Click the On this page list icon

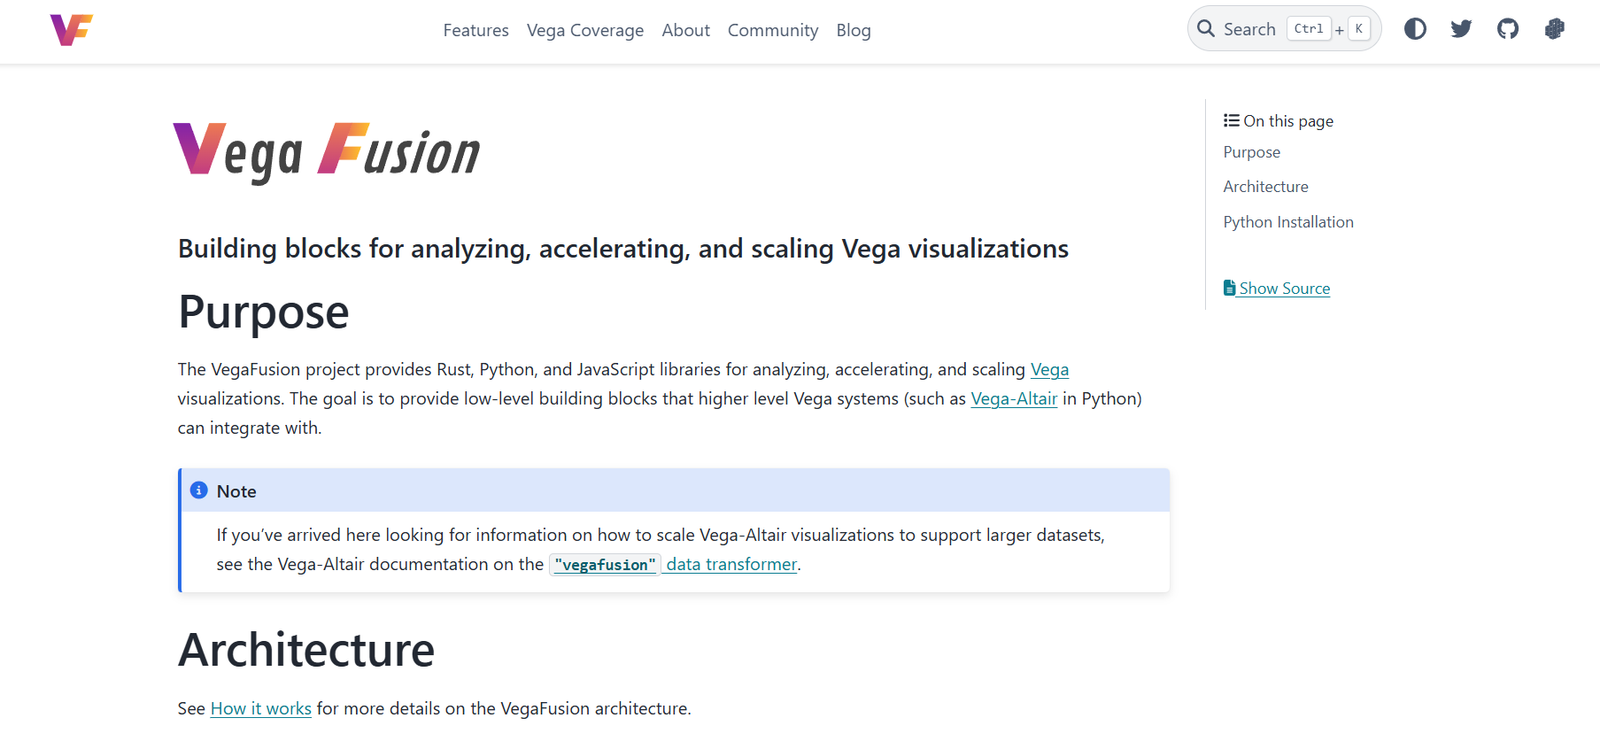[x=1231, y=121]
